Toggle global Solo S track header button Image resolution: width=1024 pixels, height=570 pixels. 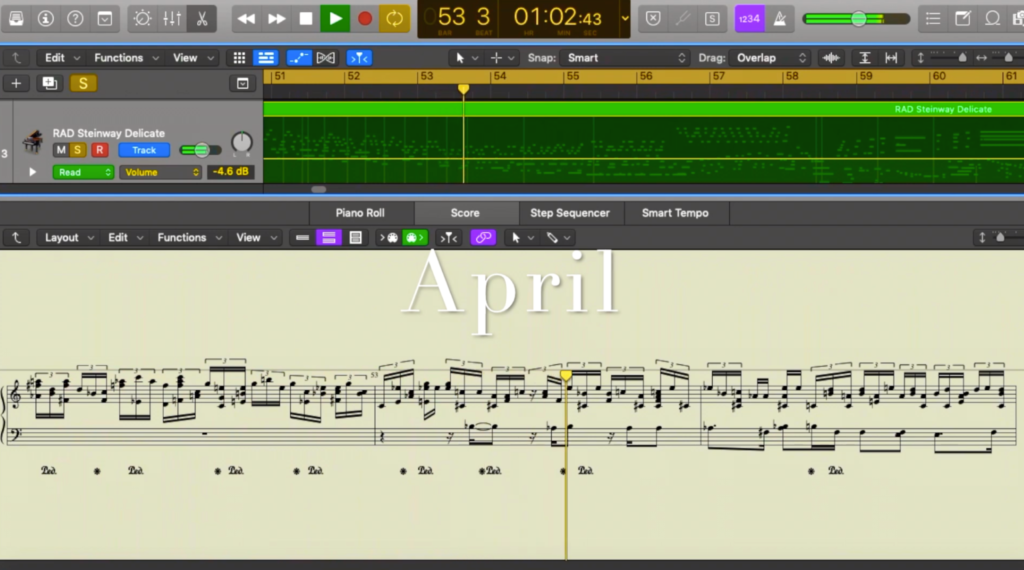click(x=83, y=83)
